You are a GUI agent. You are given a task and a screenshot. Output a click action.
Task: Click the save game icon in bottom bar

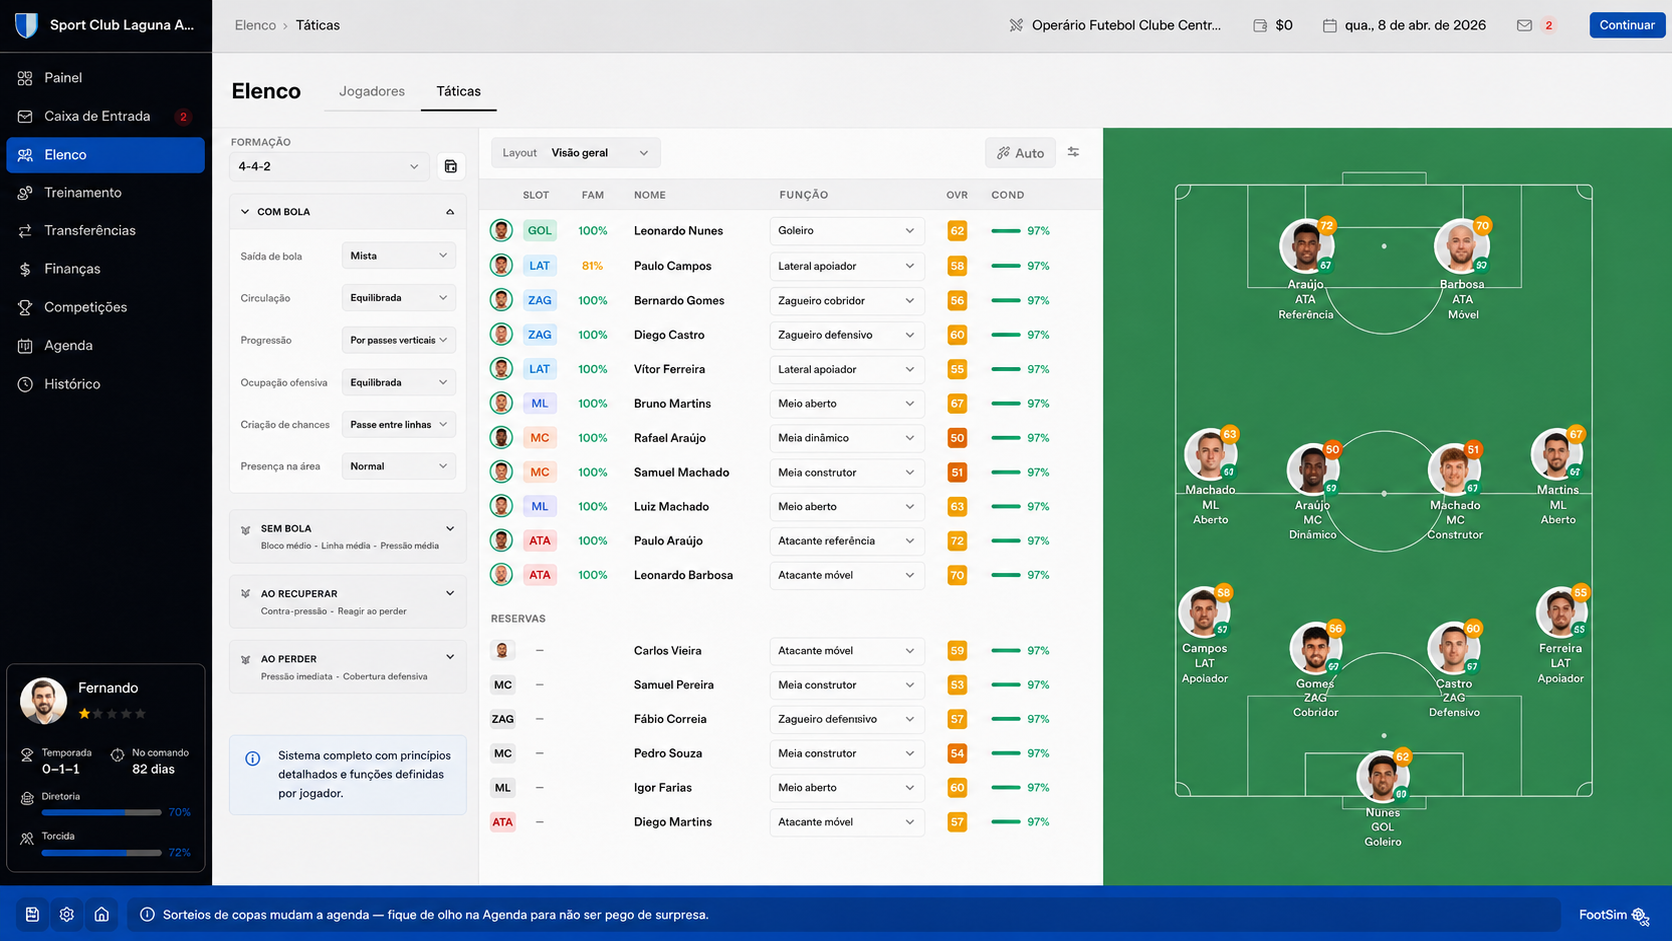pyautogui.click(x=32, y=914)
